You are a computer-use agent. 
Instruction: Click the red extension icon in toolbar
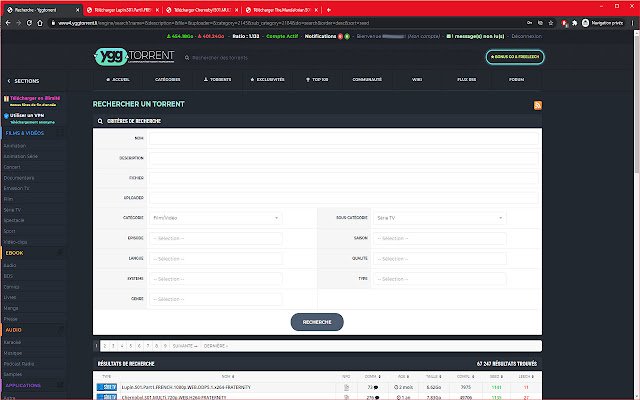pyautogui.click(x=564, y=23)
